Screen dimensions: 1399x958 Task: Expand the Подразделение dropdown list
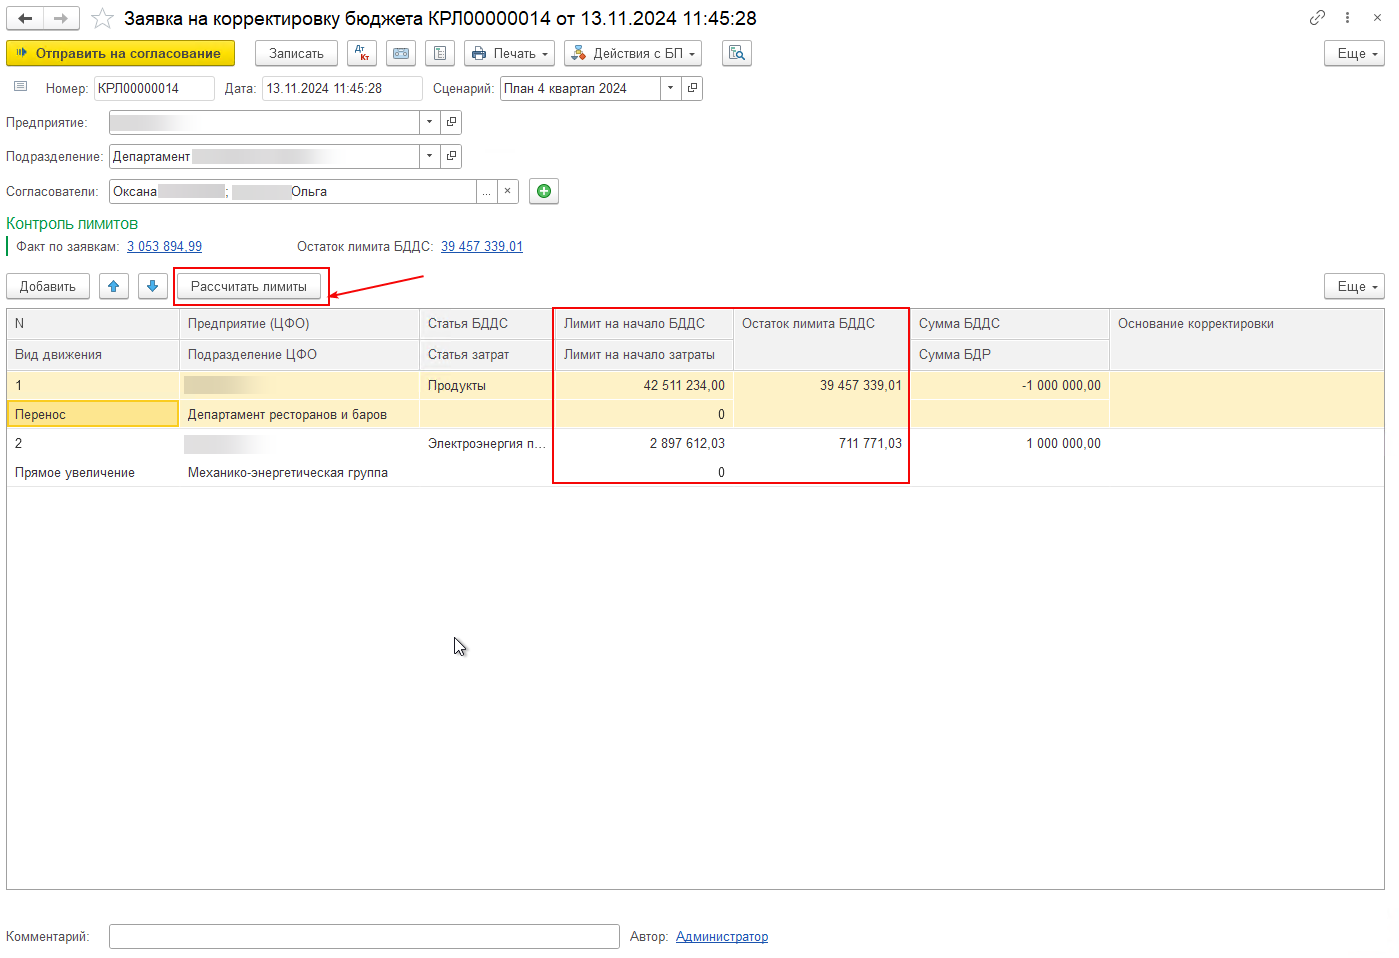(430, 156)
